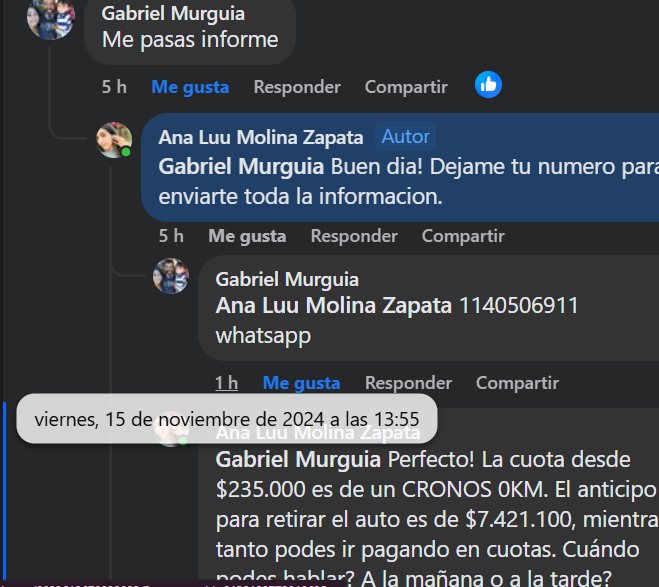This screenshot has height=587, width=659.
Task: Open the "5 h" timestamp under the top comment
Action: [114, 87]
